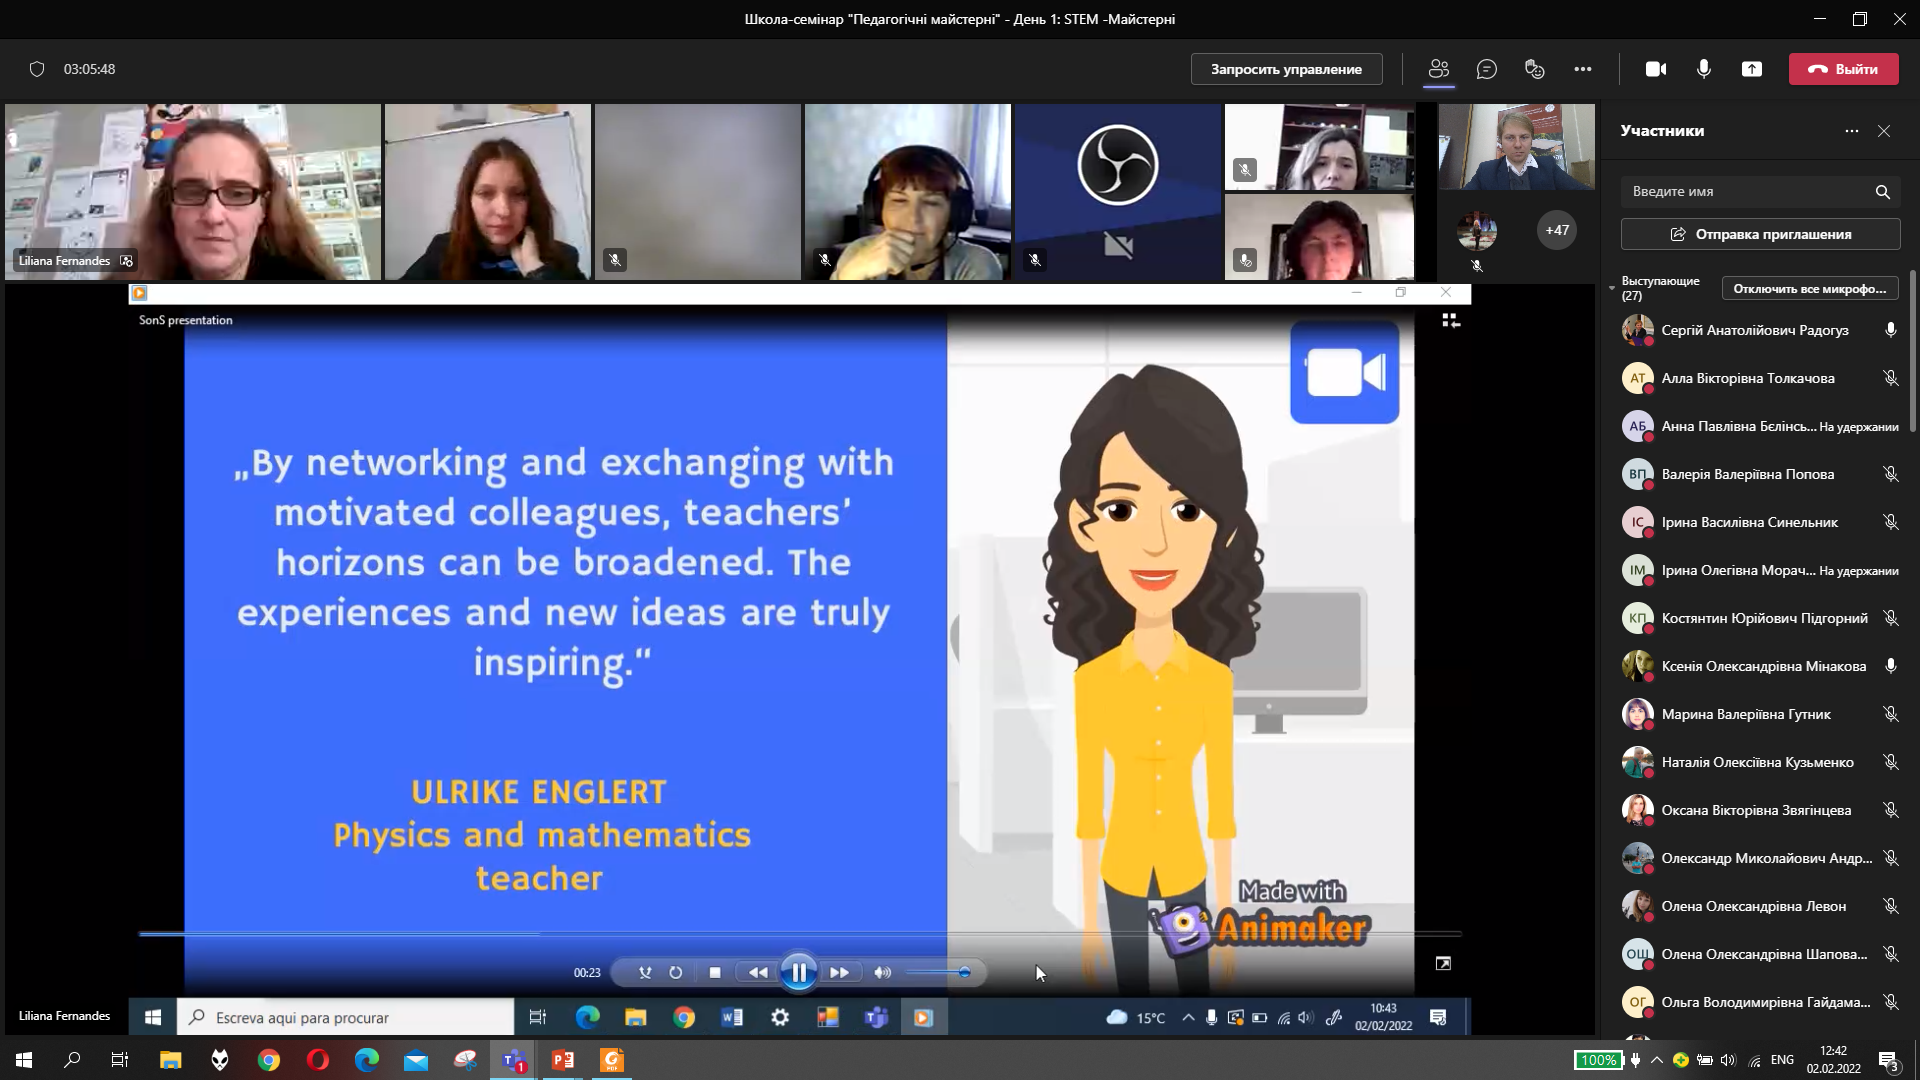The width and height of the screenshot is (1920, 1080).
Task: Toggle mic for Алла Вікторівна Толкачова
Action: [1890, 378]
